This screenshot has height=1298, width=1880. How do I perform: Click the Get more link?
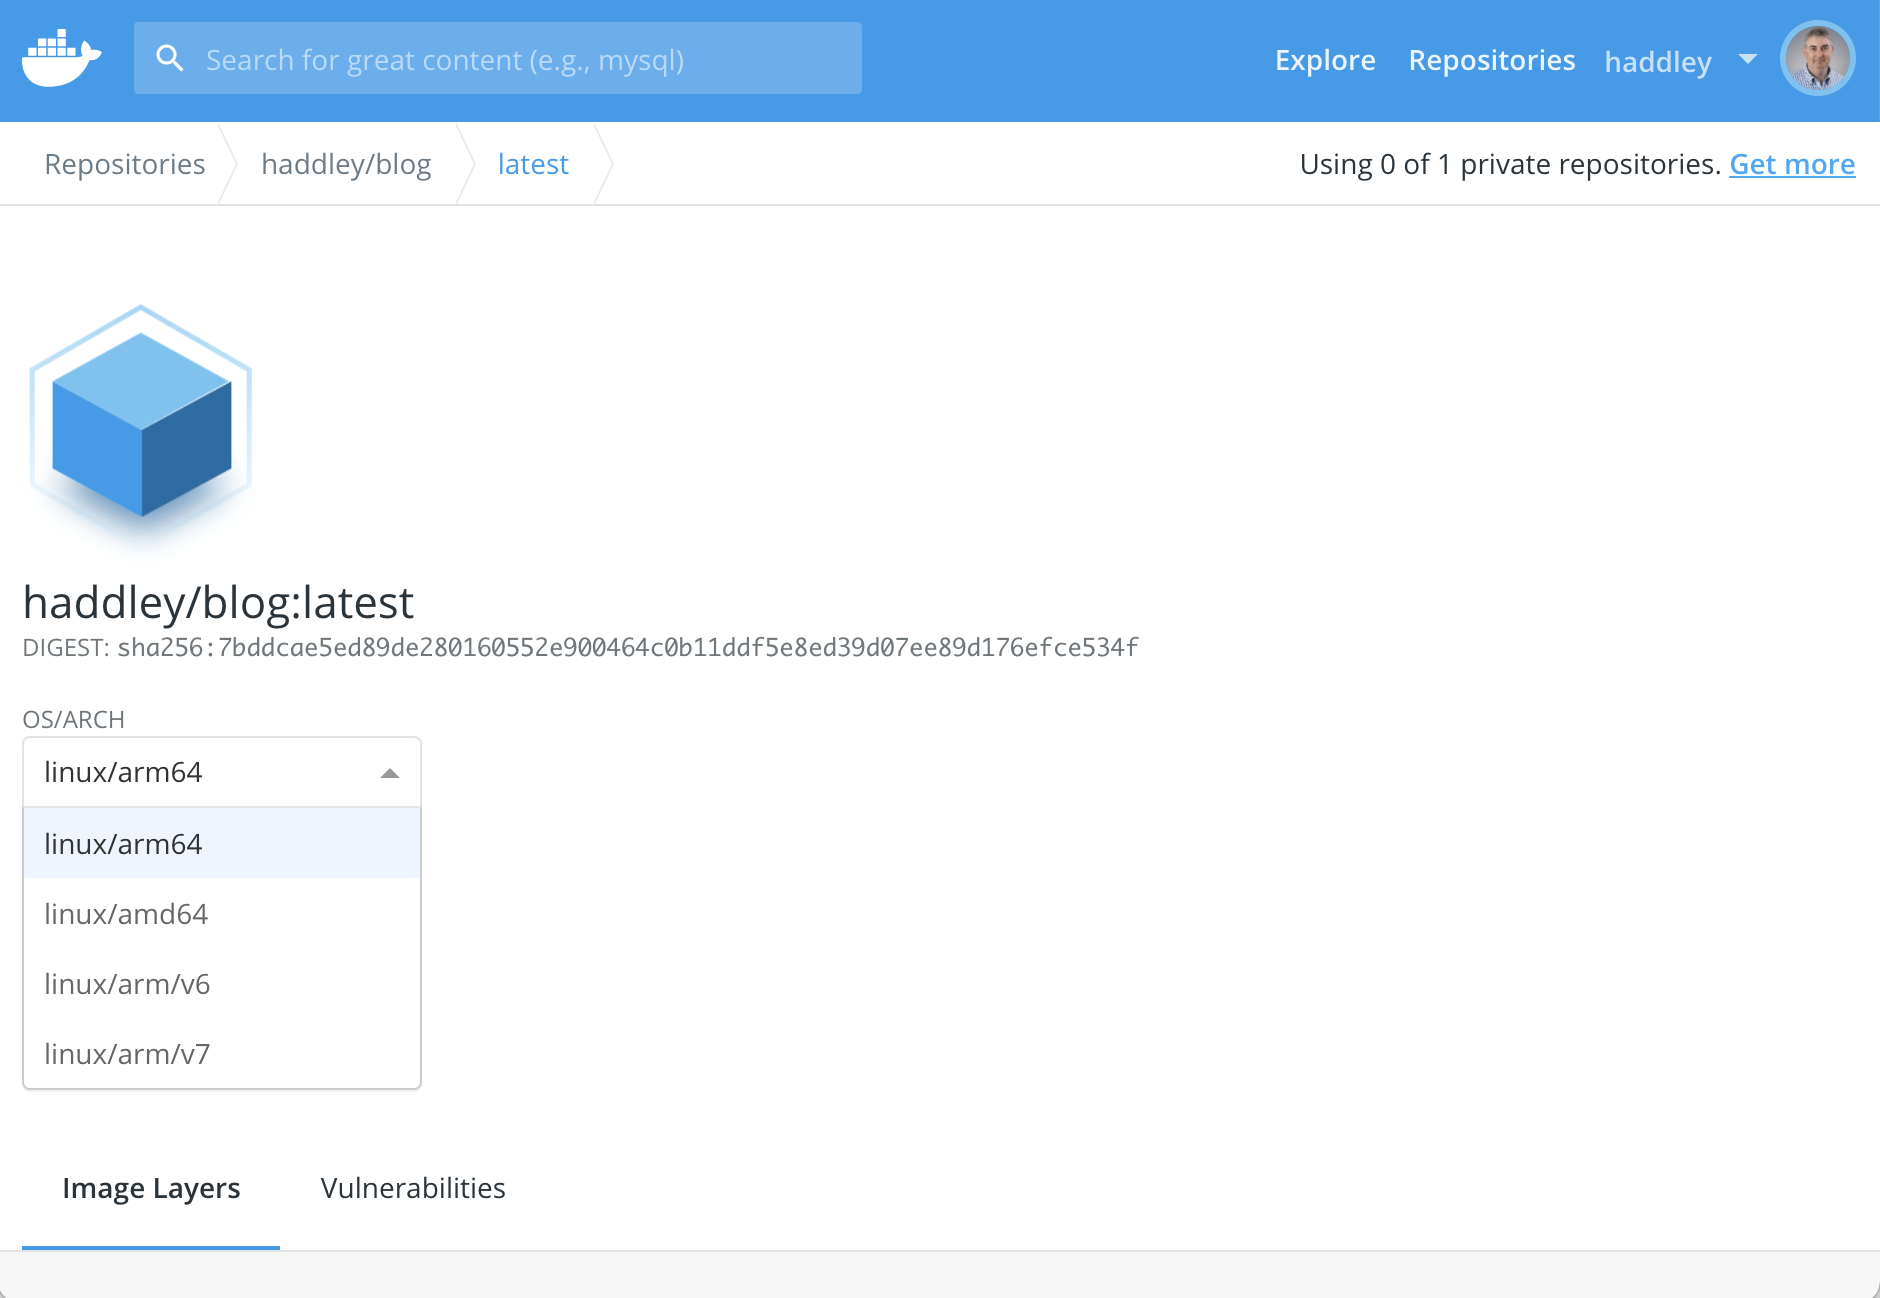(1792, 164)
